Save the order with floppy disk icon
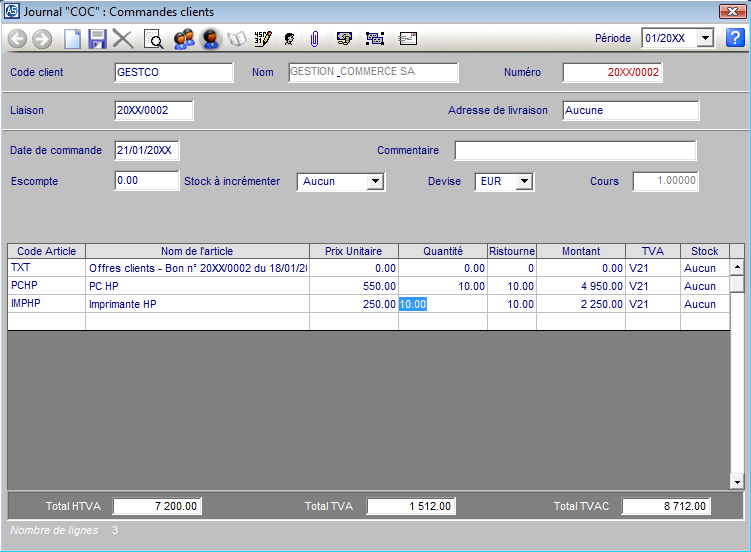Screen dimensions: 751x552 click(97, 39)
